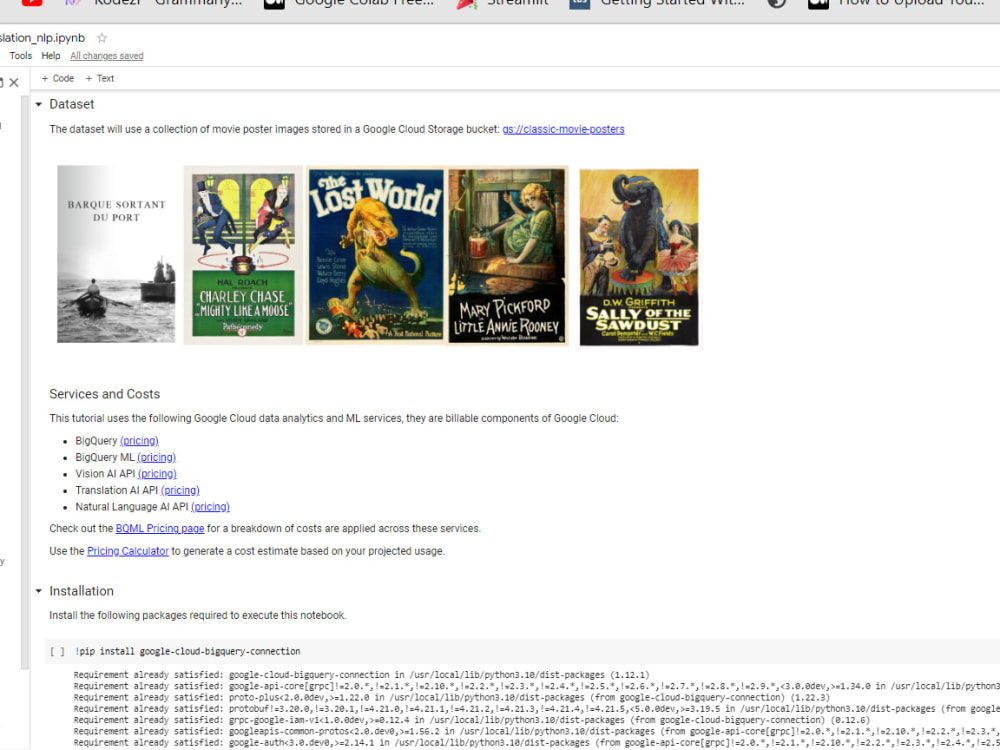This screenshot has width=1000, height=750.
Task: Open the Natural Language AI API pricing link
Action: click(x=210, y=507)
